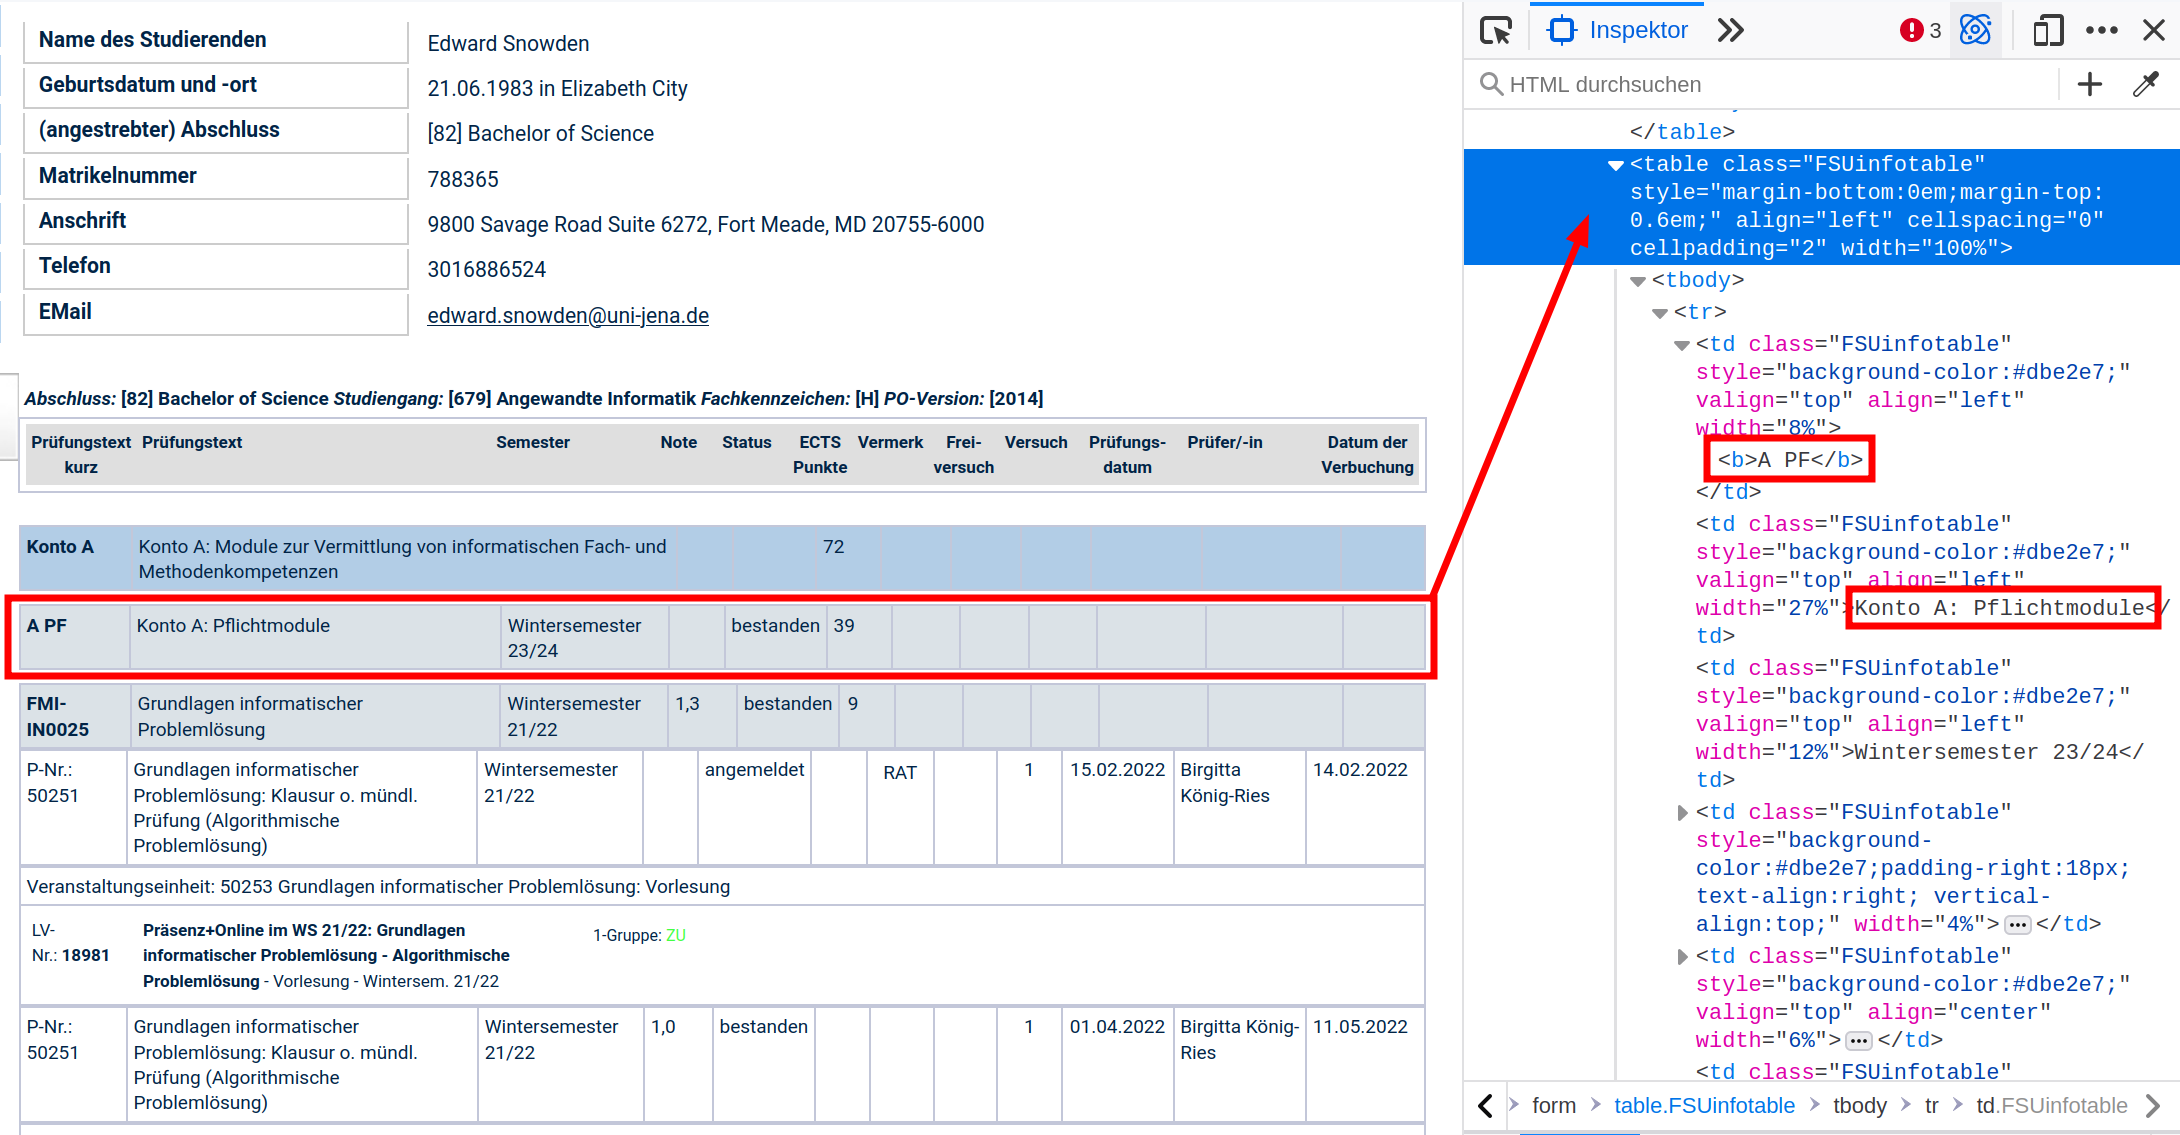
Task: Open the edward.snowden@uni-jena.de email link
Action: click(x=568, y=316)
